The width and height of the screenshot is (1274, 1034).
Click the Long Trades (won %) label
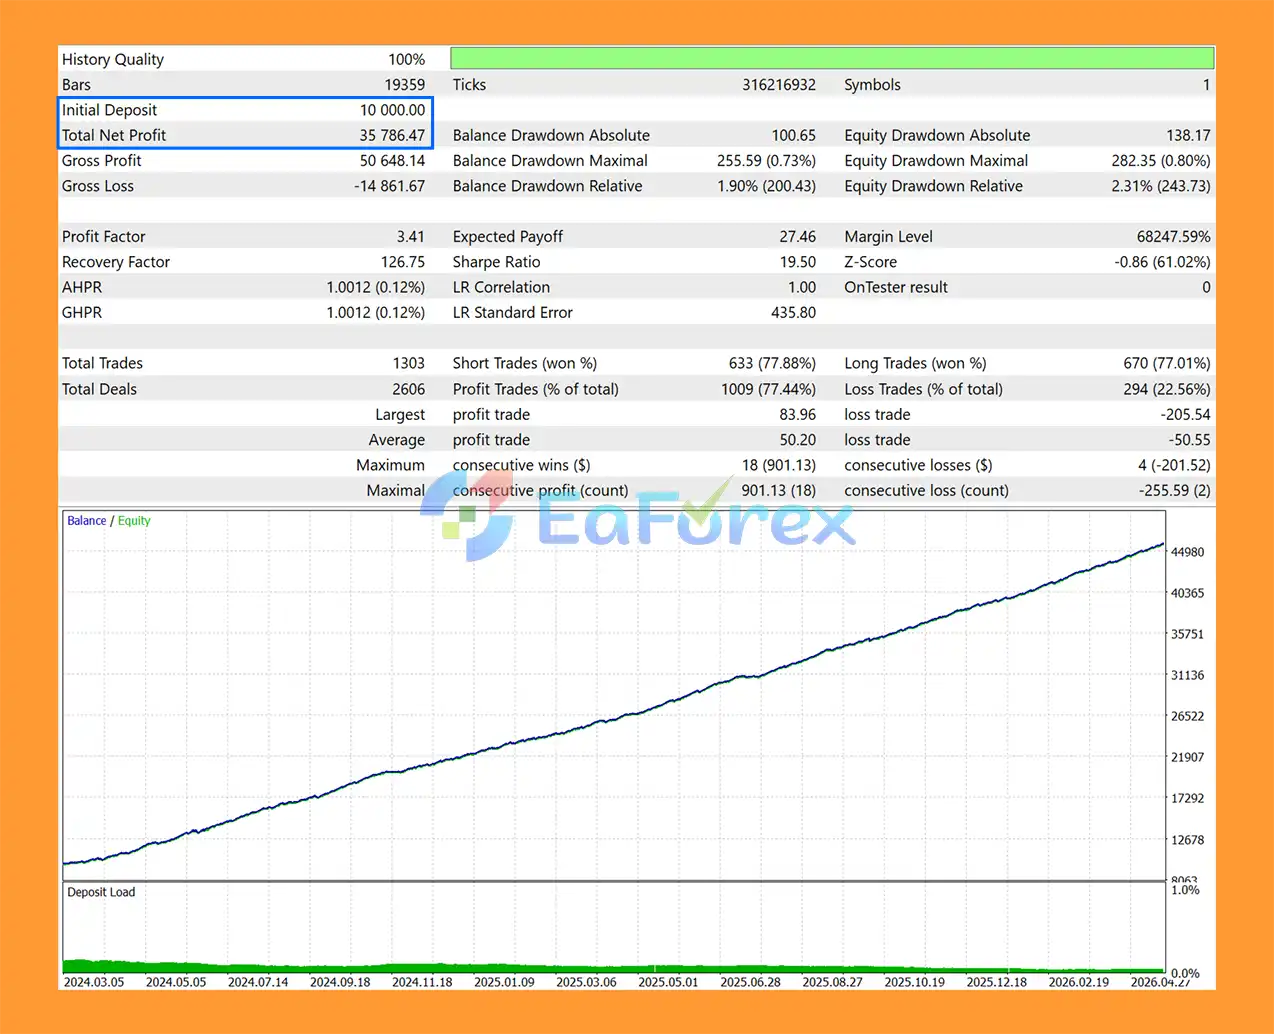click(915, 363)
